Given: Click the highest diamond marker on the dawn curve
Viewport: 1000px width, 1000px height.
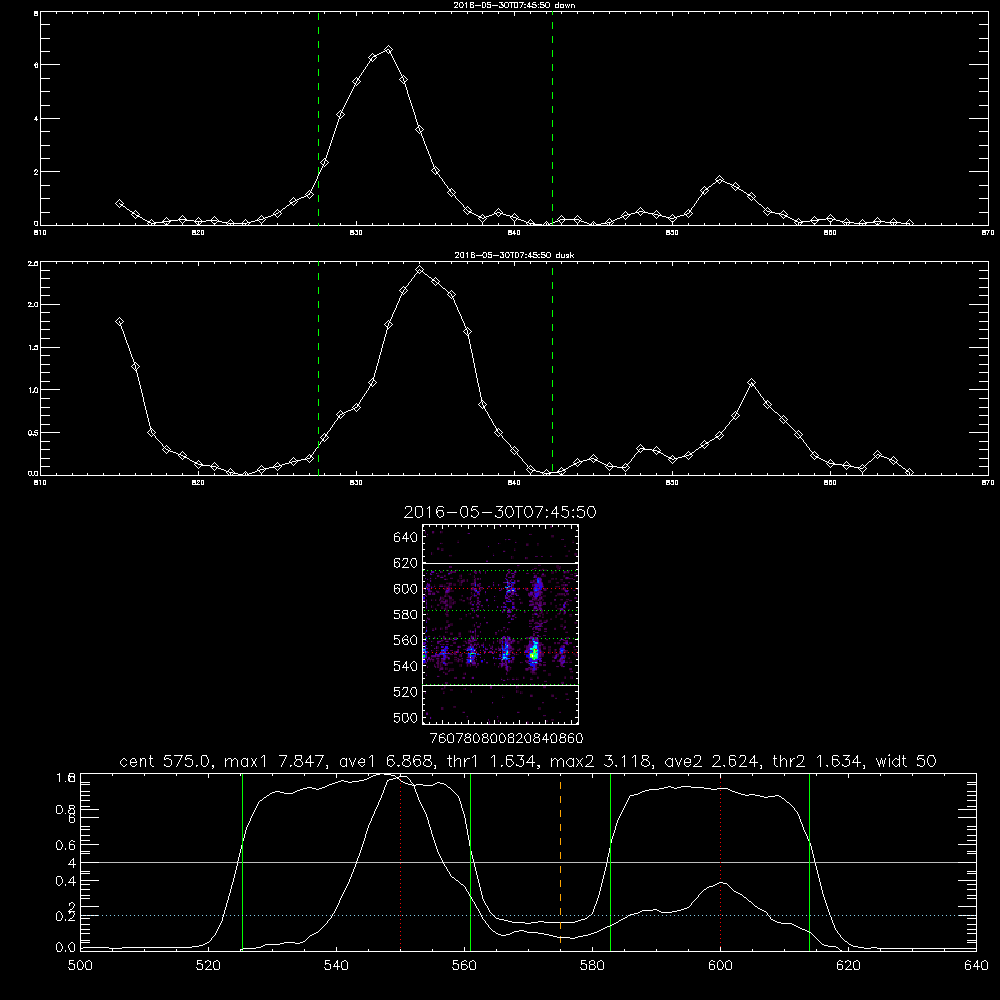Looking at the screenshot, I should coord(388,49).
